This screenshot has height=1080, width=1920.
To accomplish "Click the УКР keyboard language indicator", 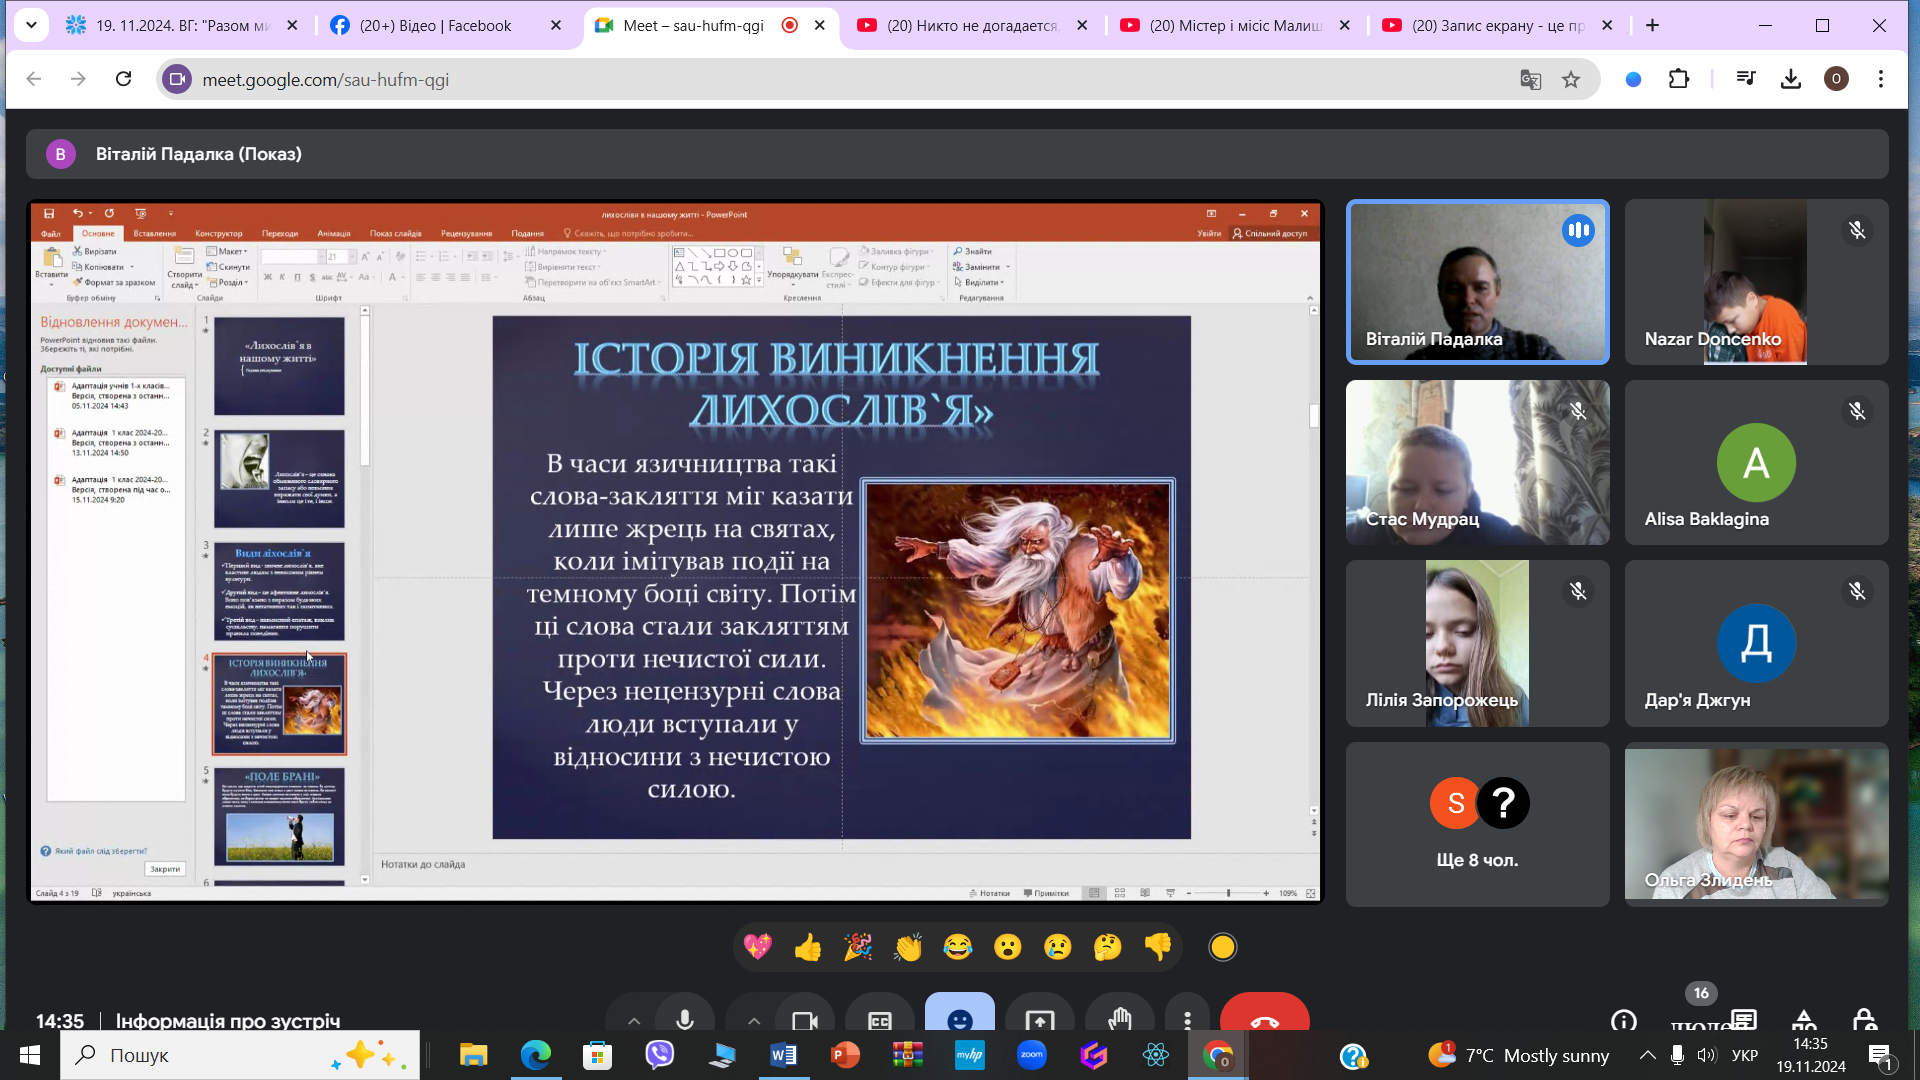I will 1744,1055.
